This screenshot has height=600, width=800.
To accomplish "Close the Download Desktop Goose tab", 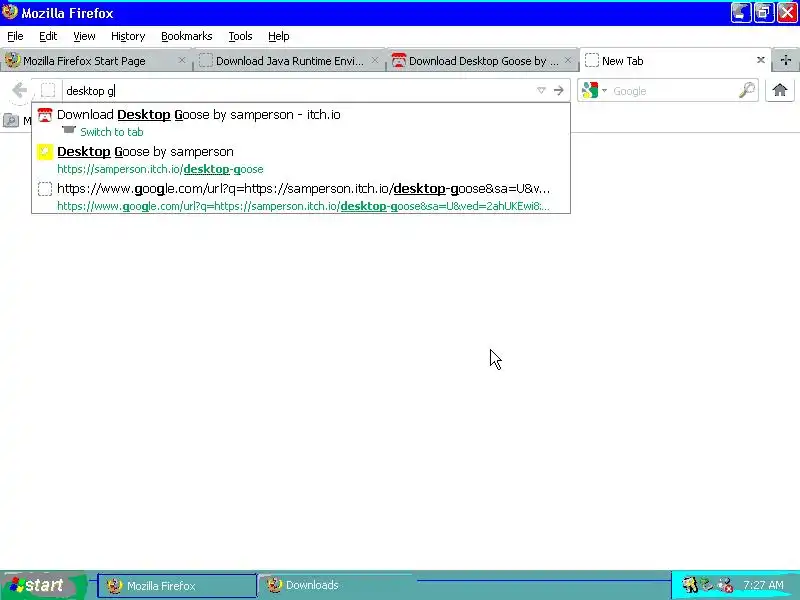I will click(568, 60).
